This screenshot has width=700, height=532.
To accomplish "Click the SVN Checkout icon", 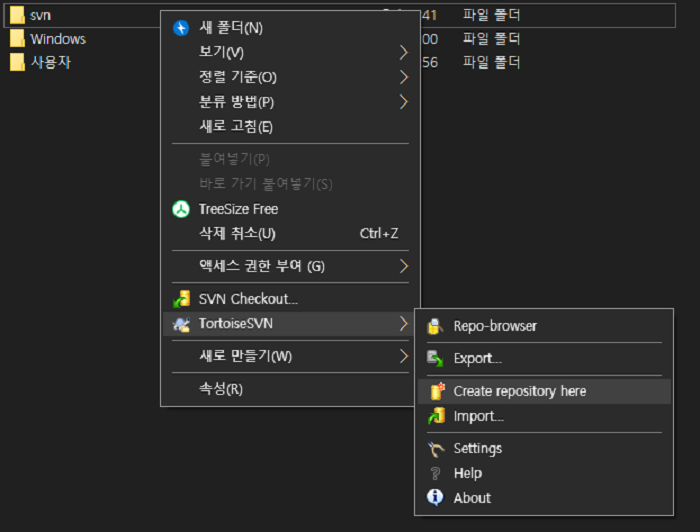I will pyautogui.click(x=181, y=299).
